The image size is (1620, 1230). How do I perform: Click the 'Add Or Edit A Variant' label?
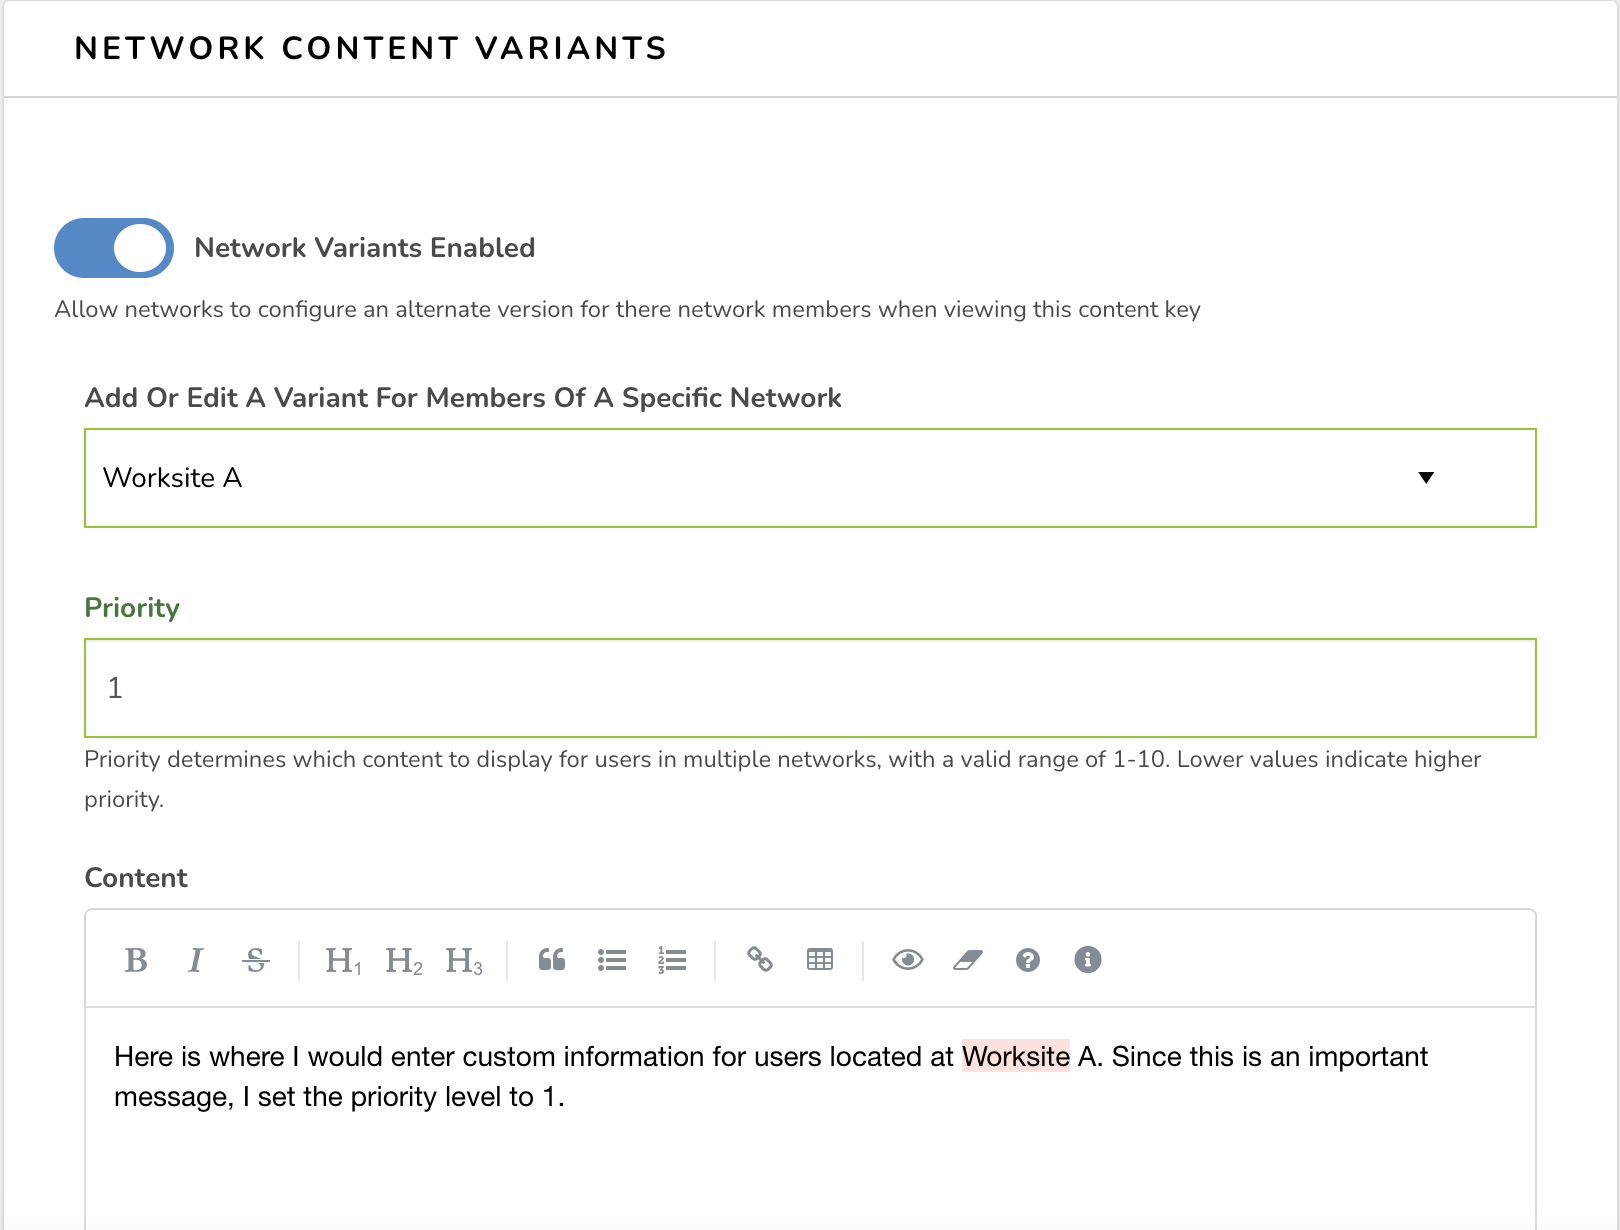pos(463,398)
